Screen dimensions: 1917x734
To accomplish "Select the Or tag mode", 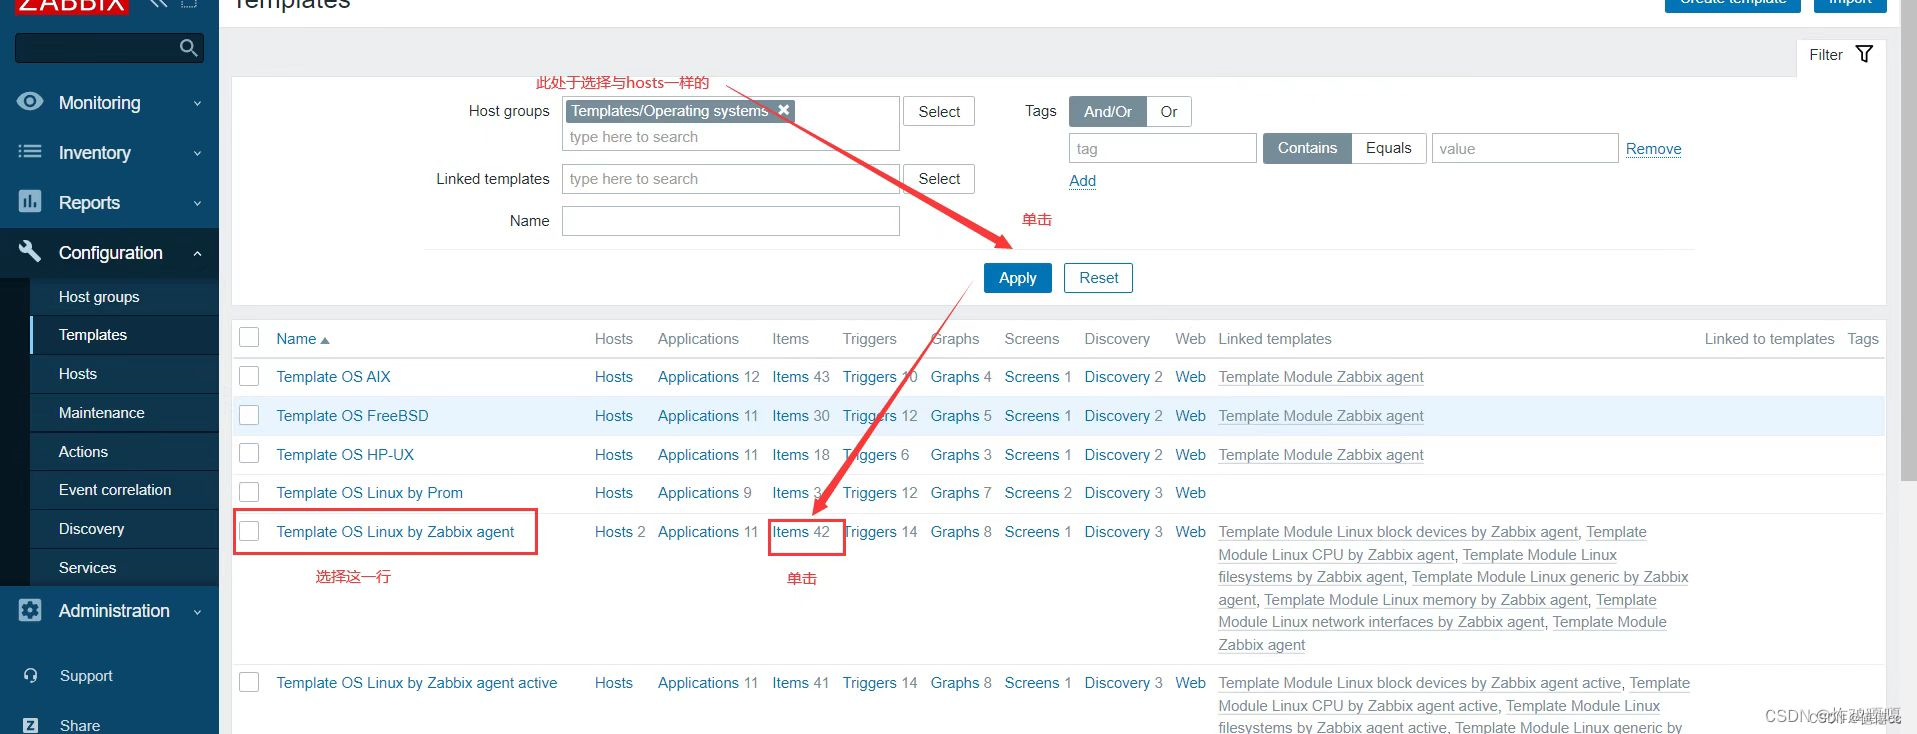I will coord(1169,111).
